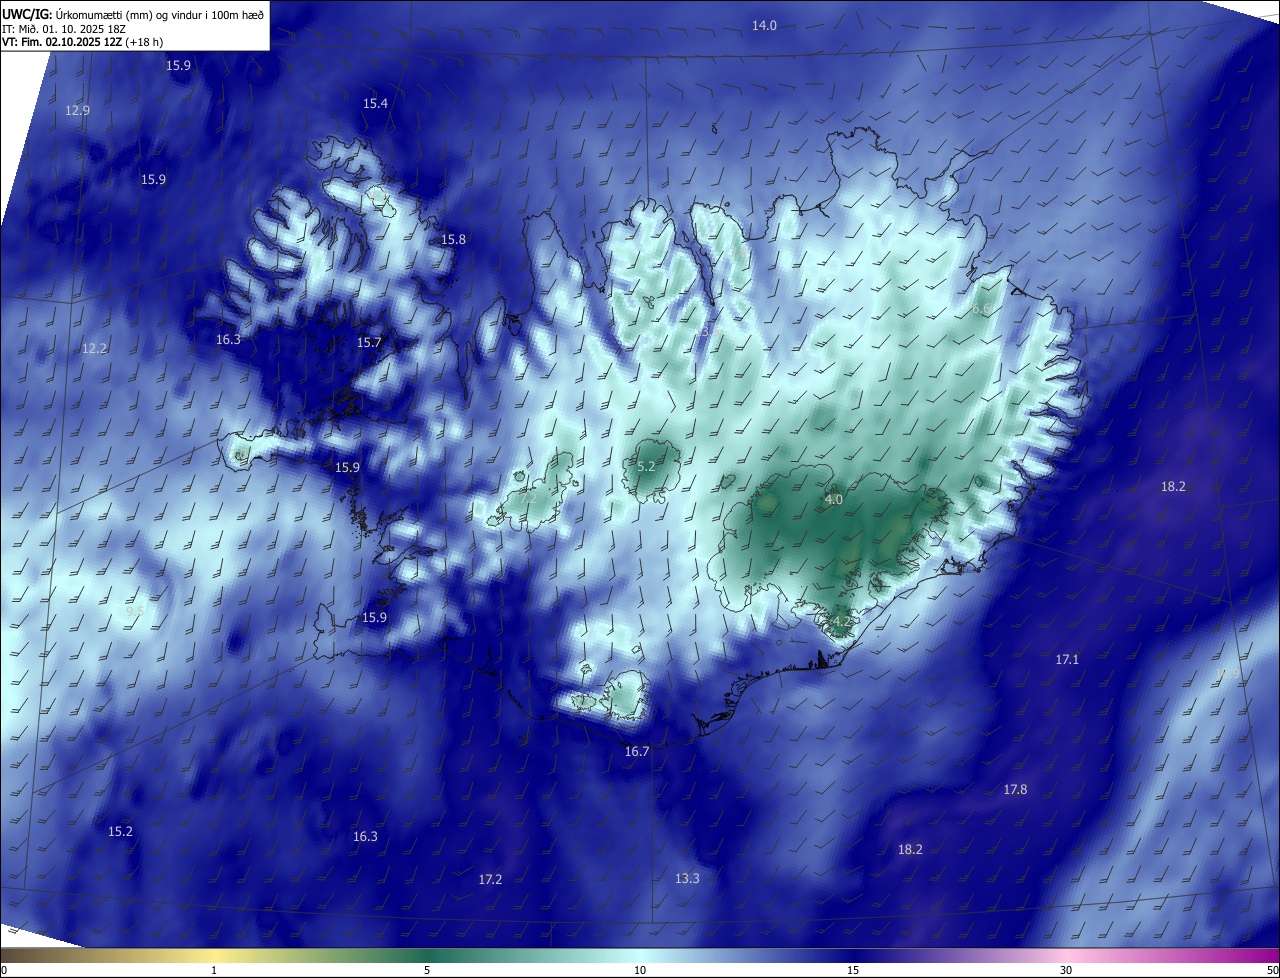Click the 15.4 value on the map
Image resolution: width=1280 pixels, height=978 pixels.
(375, 103)
